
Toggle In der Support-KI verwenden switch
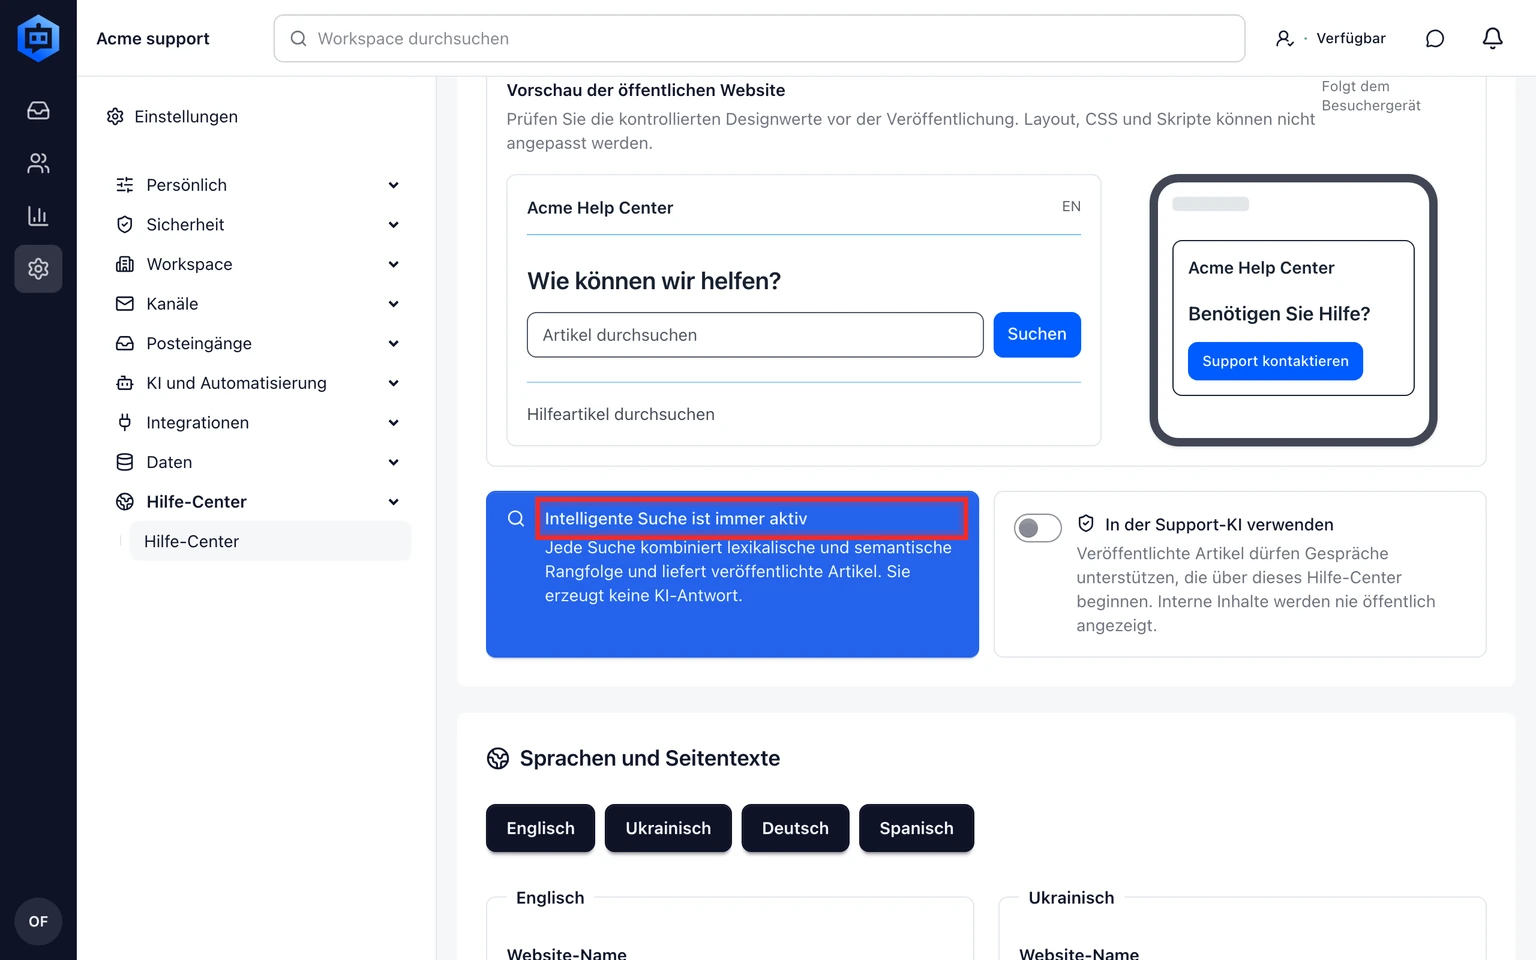tap(1038, 528)
